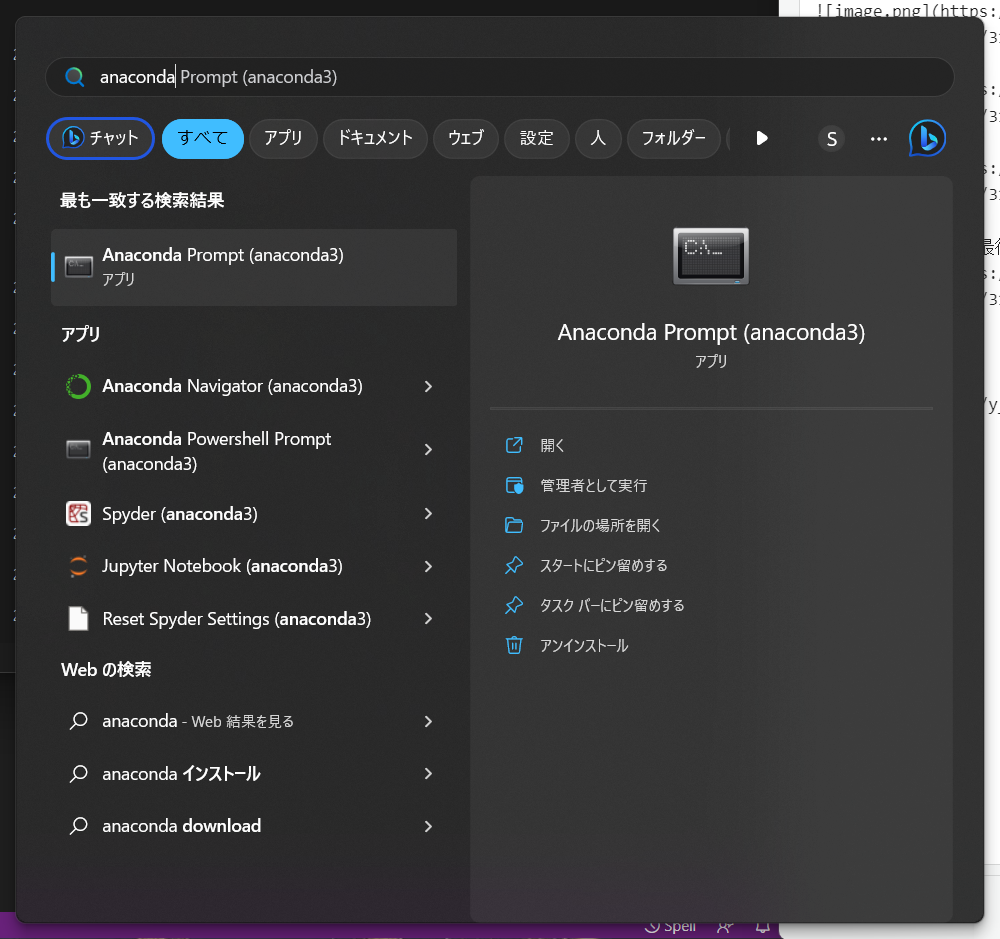Open the Bing chat icon
1000x939 pixels.
point(926,138)
